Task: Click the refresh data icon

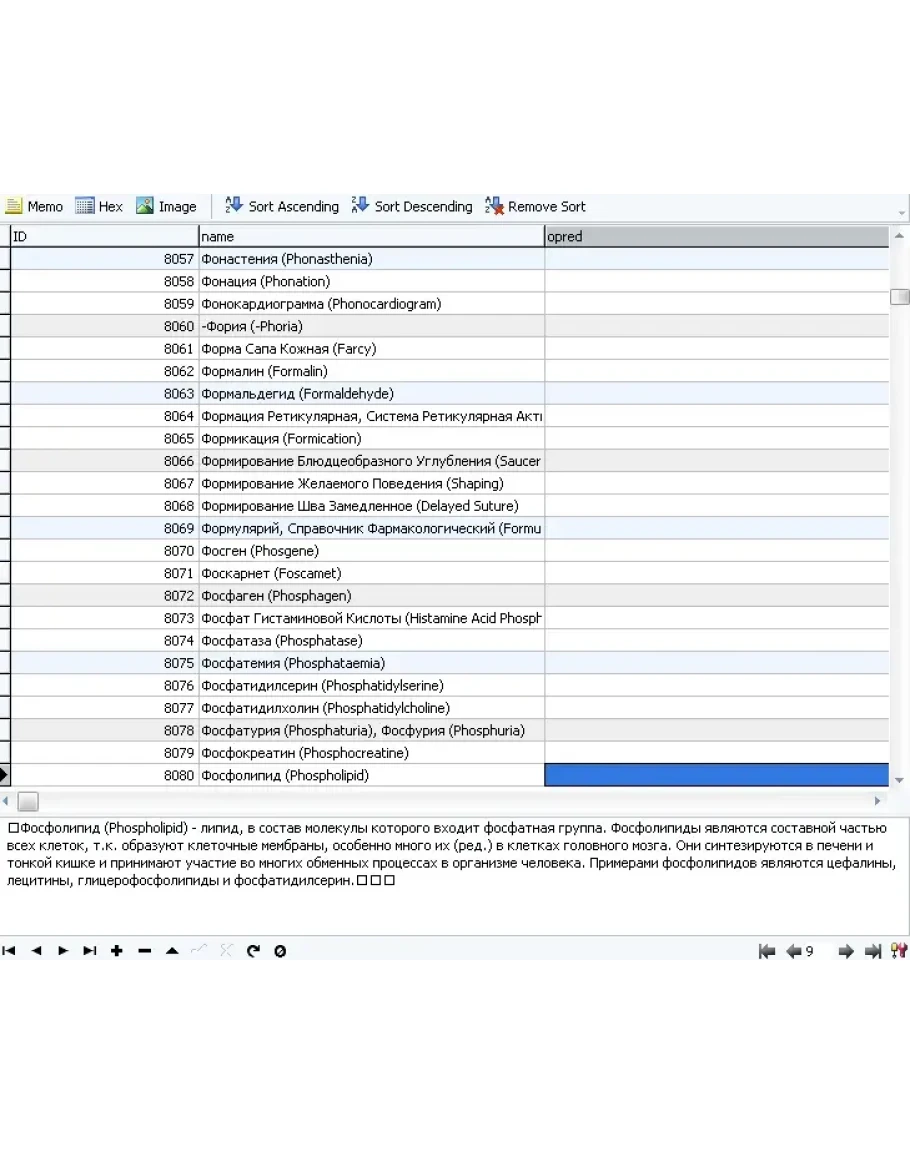Action: 253,951
